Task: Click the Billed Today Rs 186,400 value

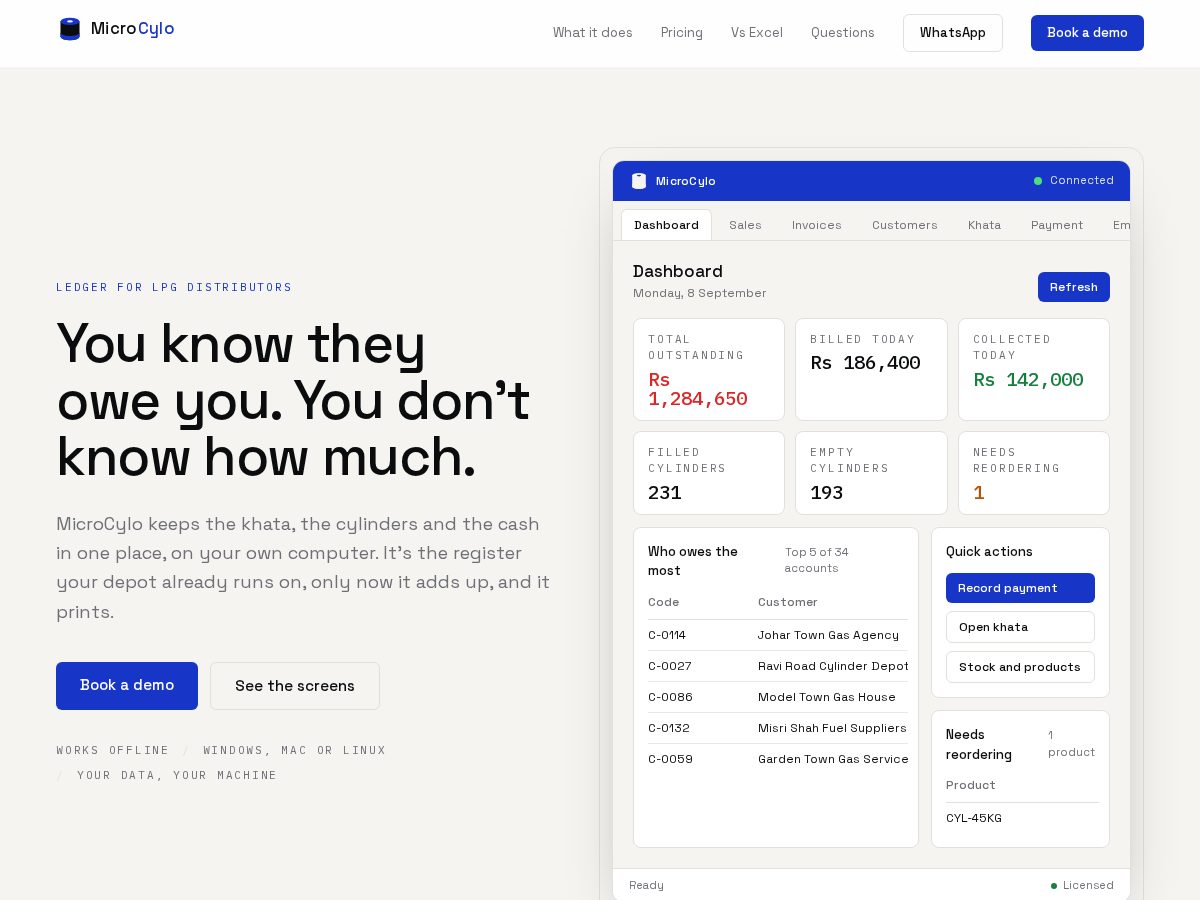Action: pyautogui.click(x=865, y=363)
